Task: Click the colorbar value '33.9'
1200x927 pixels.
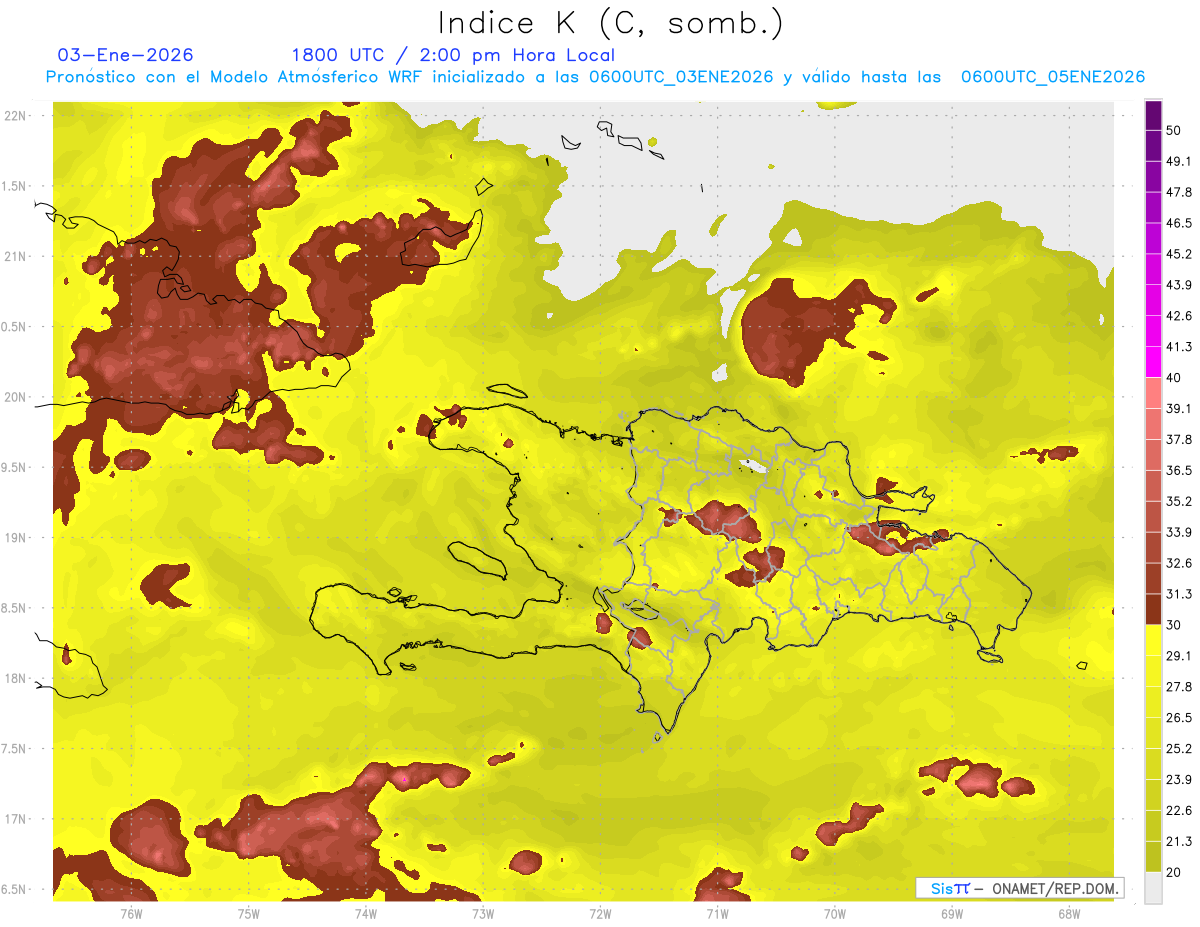Action: pyautogui.click(x=1179, y=532)
